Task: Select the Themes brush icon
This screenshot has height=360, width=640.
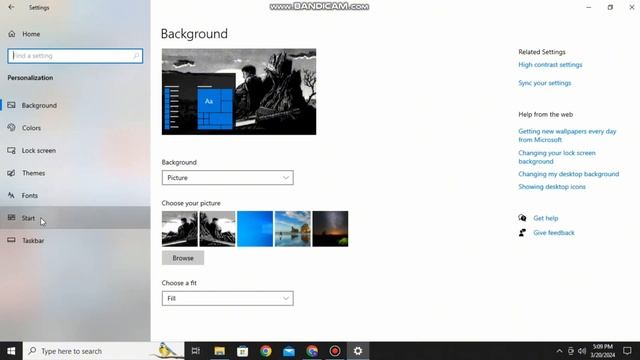Action: tap(11, 173)
